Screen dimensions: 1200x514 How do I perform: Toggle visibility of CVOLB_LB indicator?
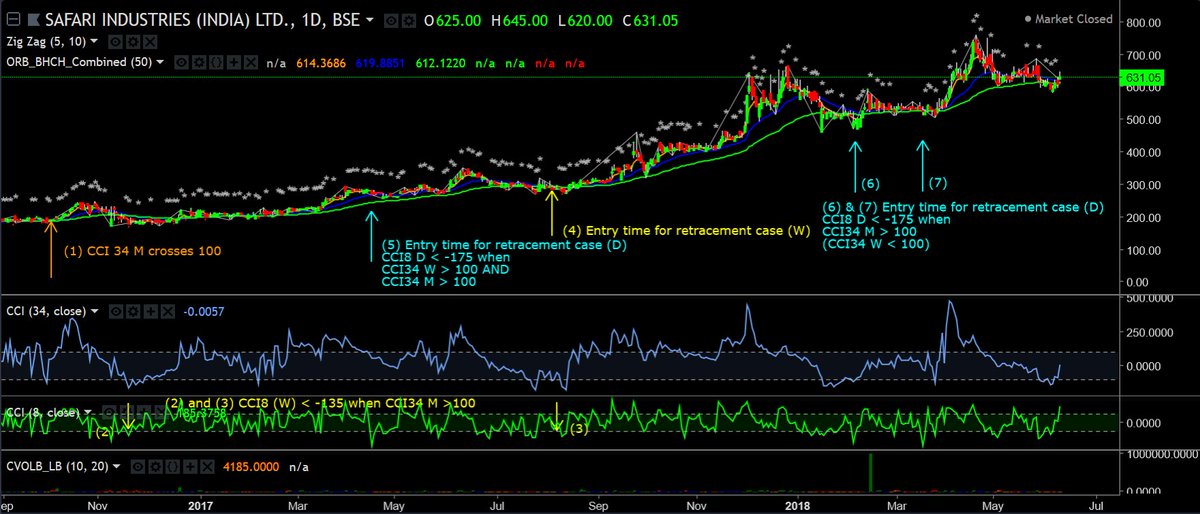(x=138, y=467)
